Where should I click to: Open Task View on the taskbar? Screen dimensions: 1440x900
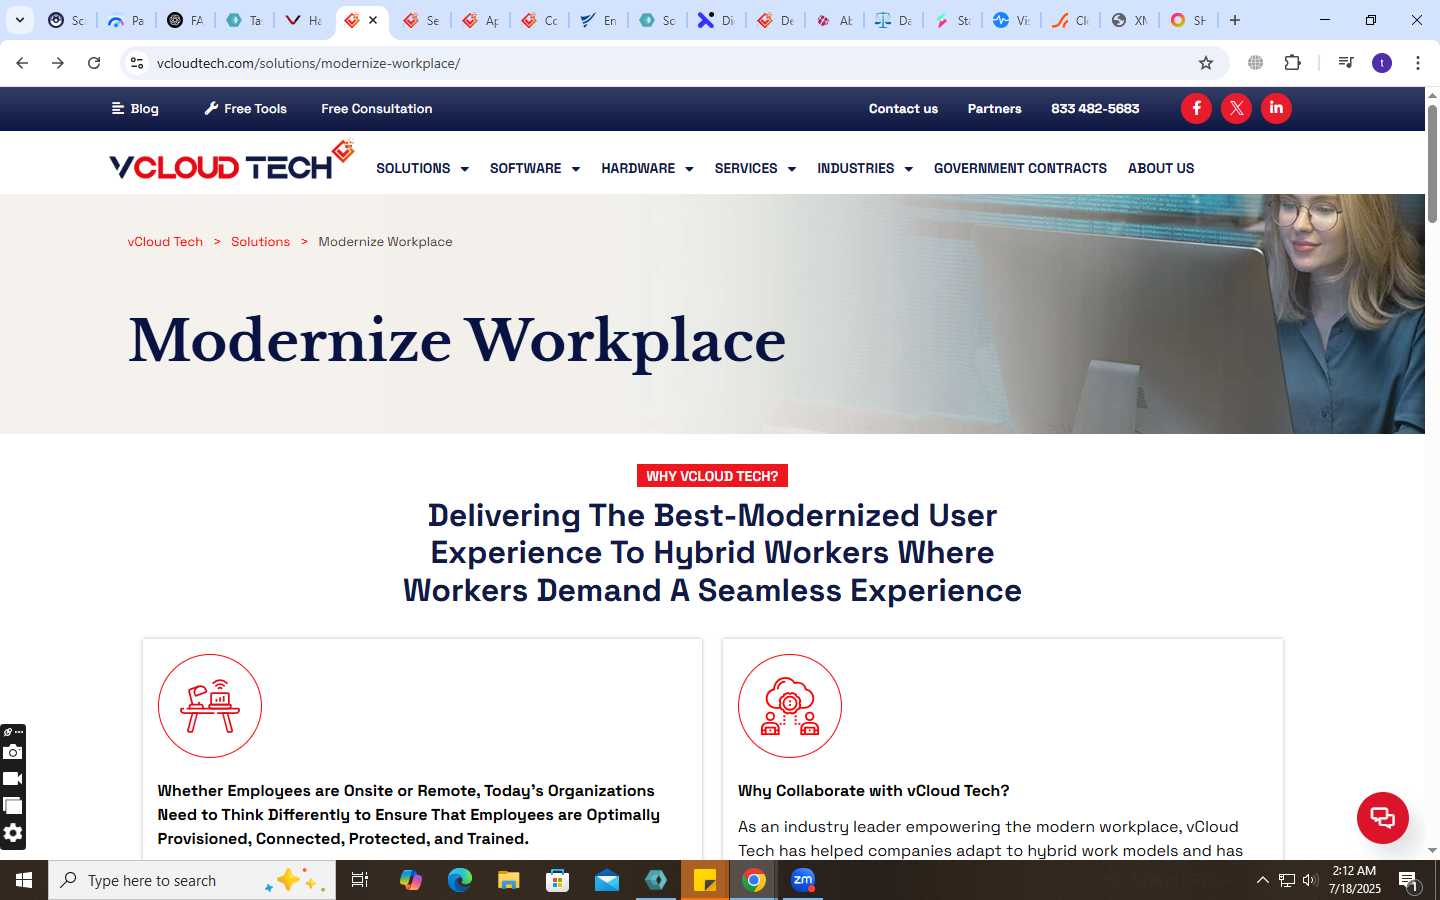(x=360, y=880)
